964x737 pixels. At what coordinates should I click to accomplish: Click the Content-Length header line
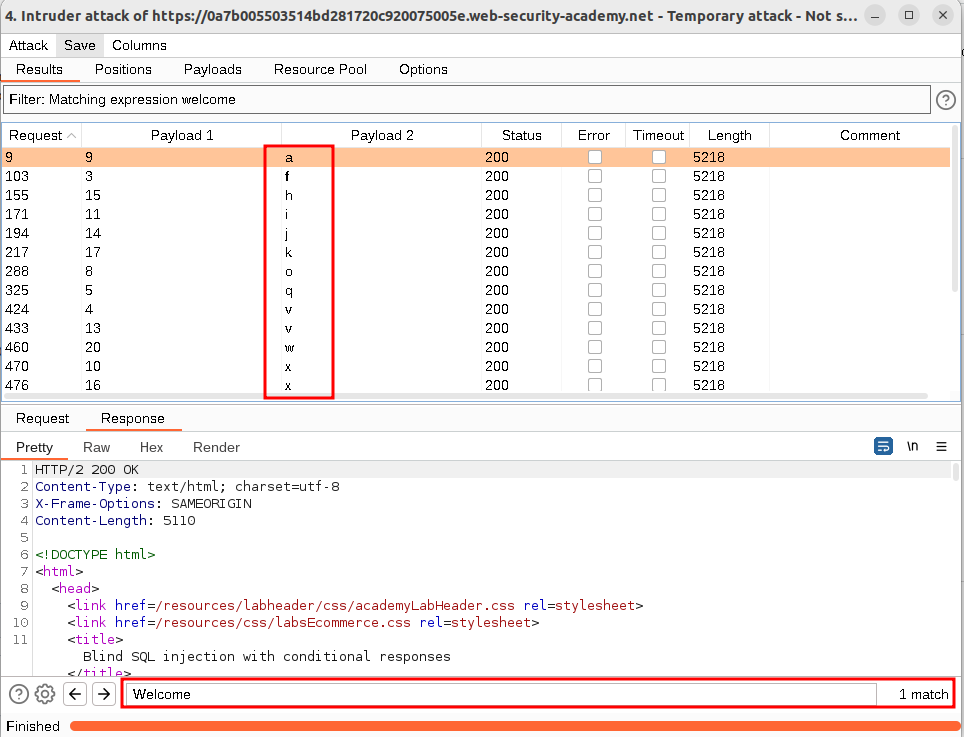[x=115, y=521]
